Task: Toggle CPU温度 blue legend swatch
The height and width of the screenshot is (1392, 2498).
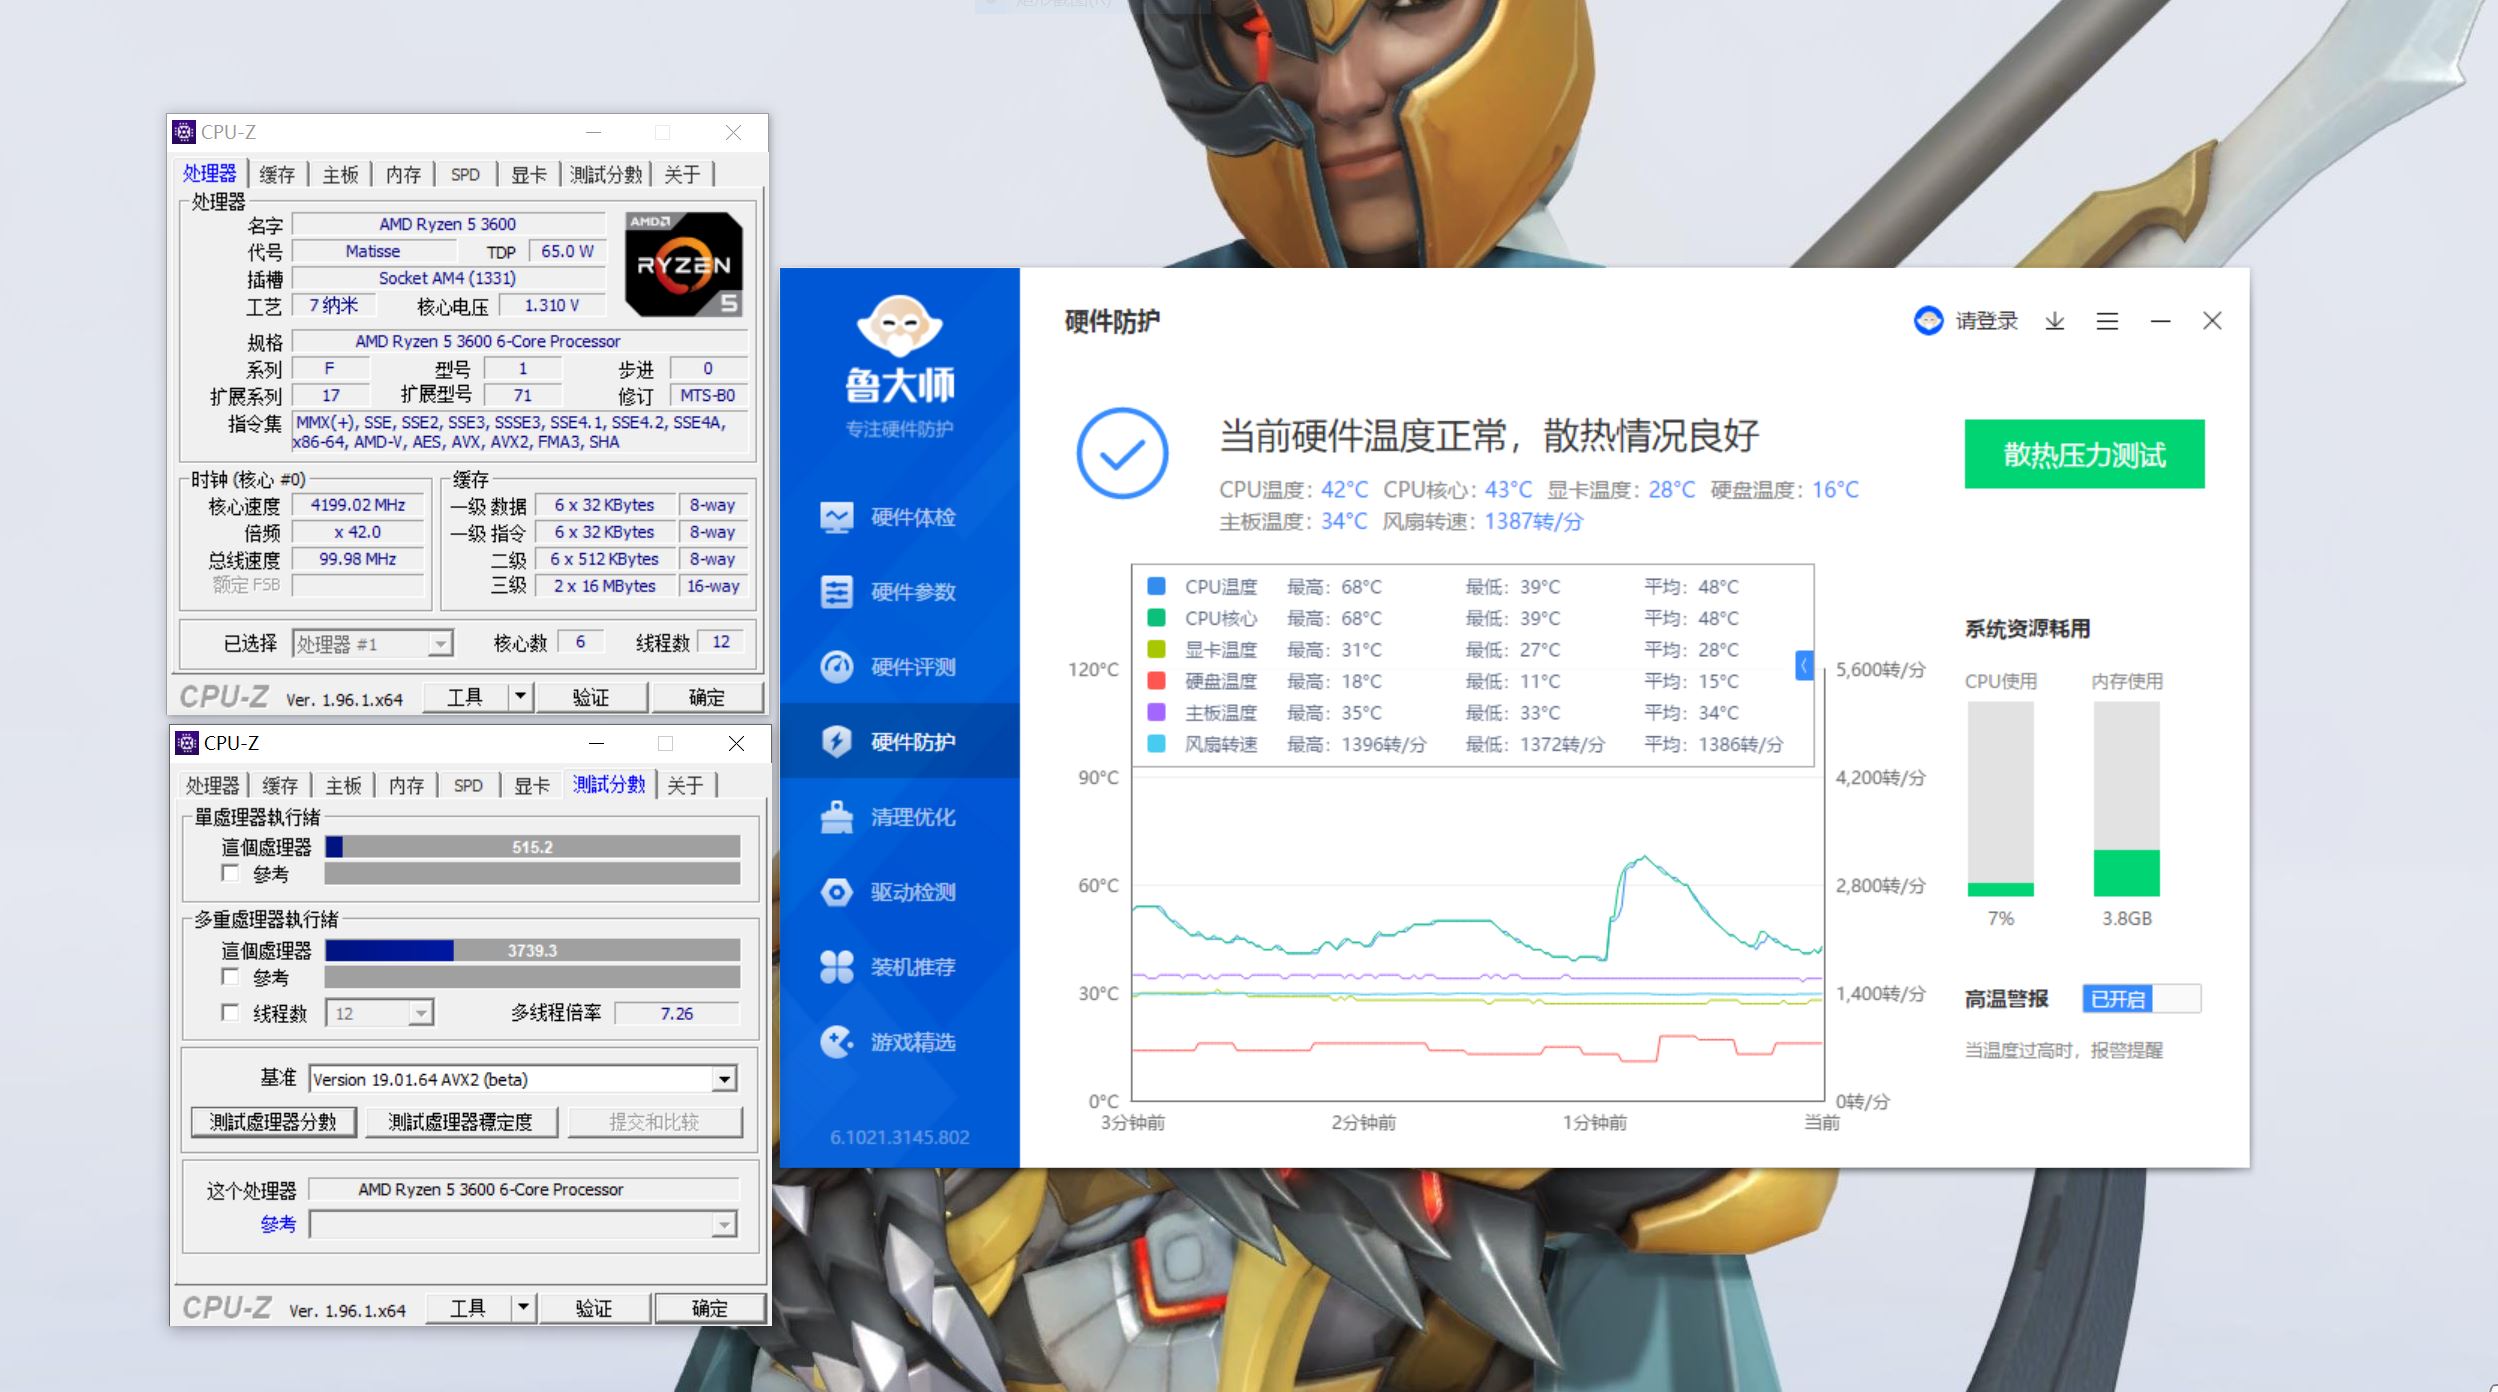Action: [x=1157, y=586]
